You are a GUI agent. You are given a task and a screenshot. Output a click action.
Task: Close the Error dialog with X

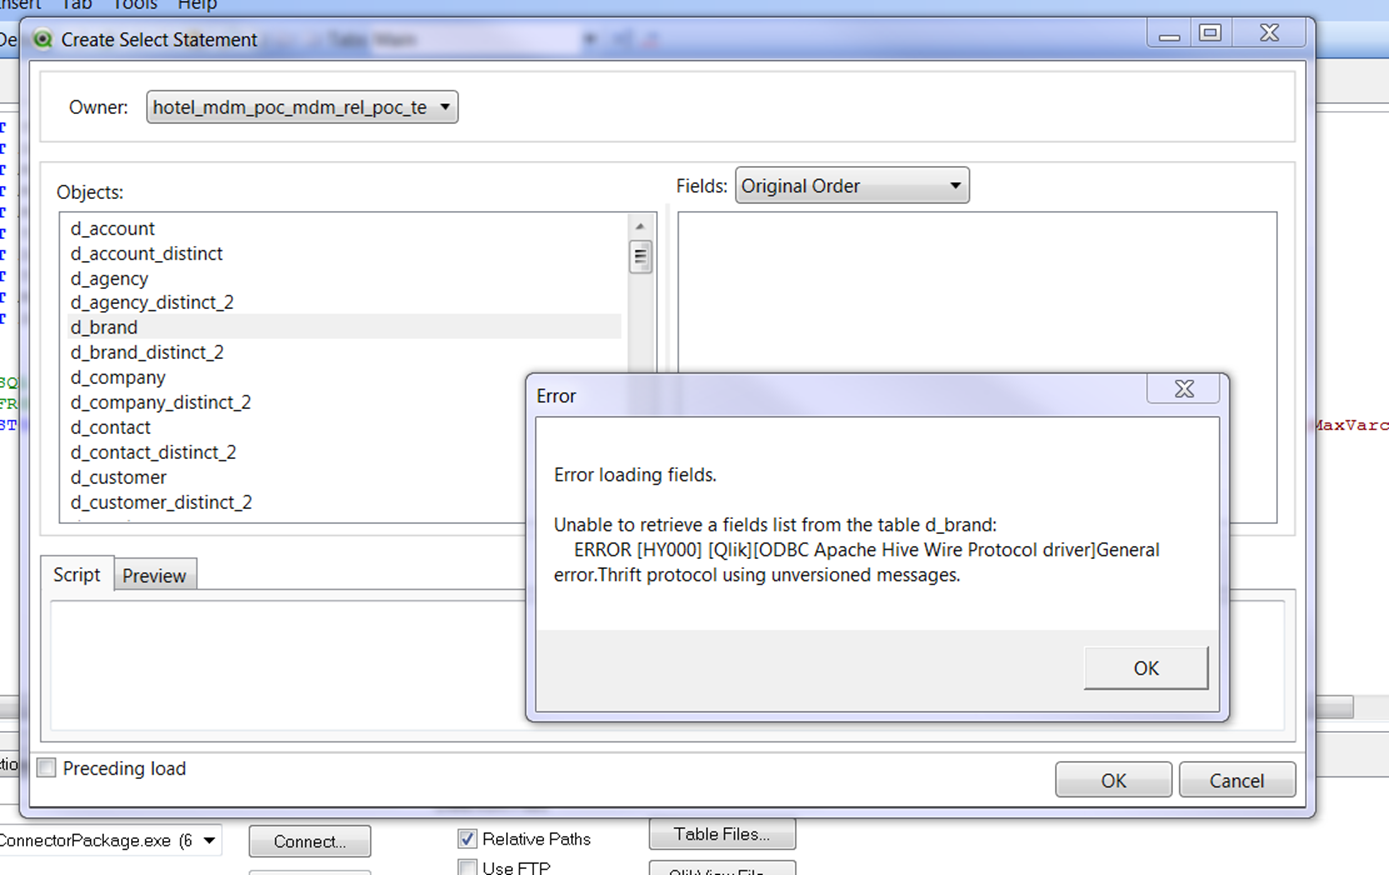tap(1184, 389)
